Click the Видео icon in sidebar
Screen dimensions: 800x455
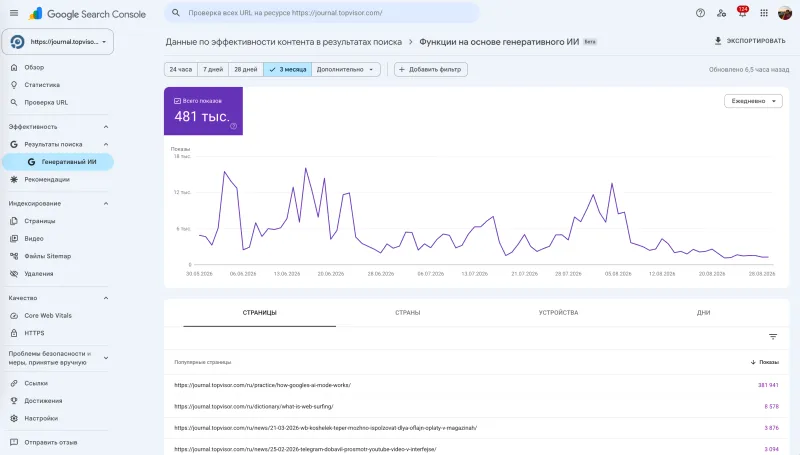pyautogui.click(x=14, y=239)
